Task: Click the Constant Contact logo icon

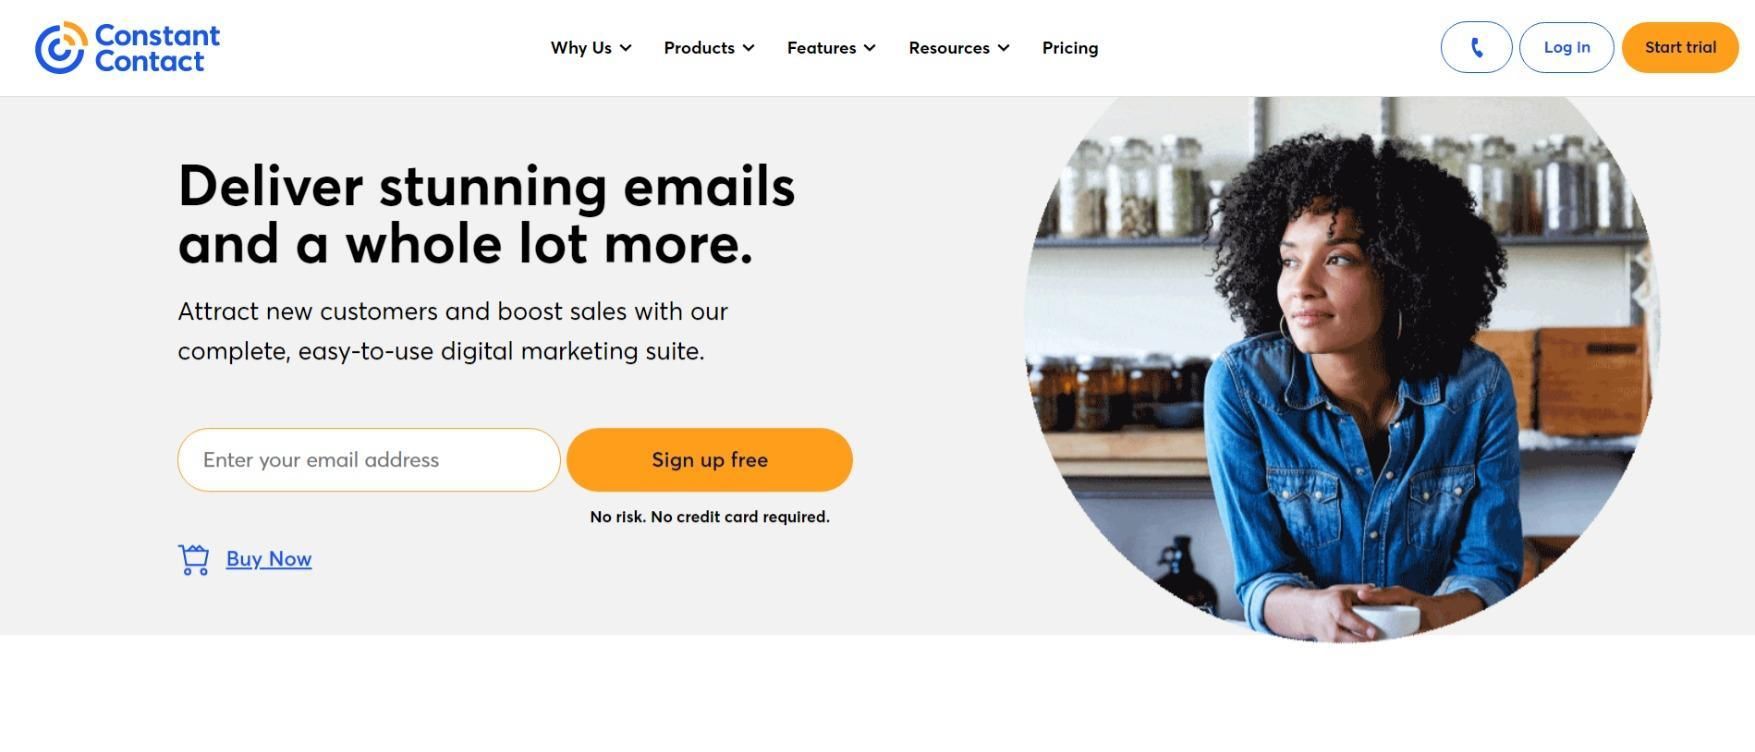Action: point(61,48)
